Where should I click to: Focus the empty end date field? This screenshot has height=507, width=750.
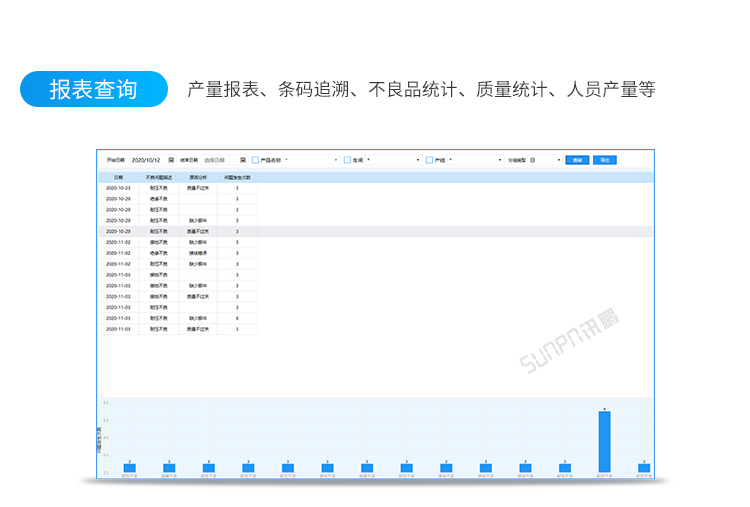pyautogui.click(x=225, y=160)
